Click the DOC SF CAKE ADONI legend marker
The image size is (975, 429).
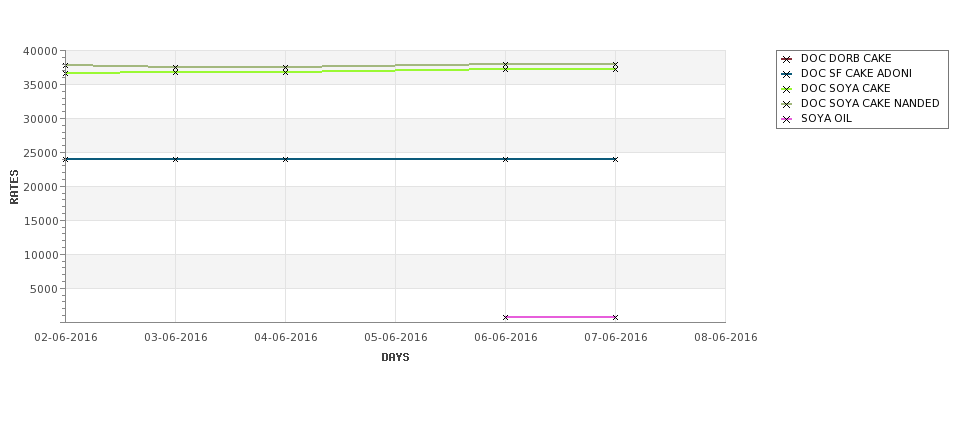point(787,74)
